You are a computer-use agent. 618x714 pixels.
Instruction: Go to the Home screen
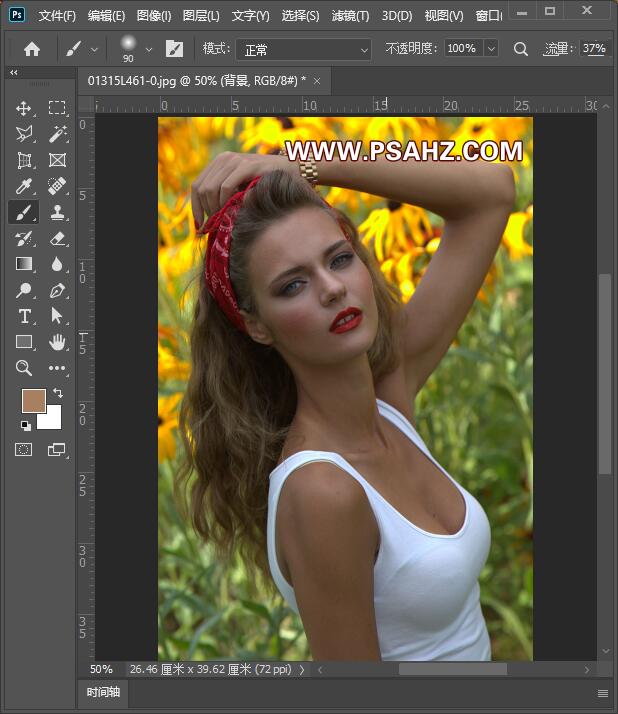coord(32,49)
